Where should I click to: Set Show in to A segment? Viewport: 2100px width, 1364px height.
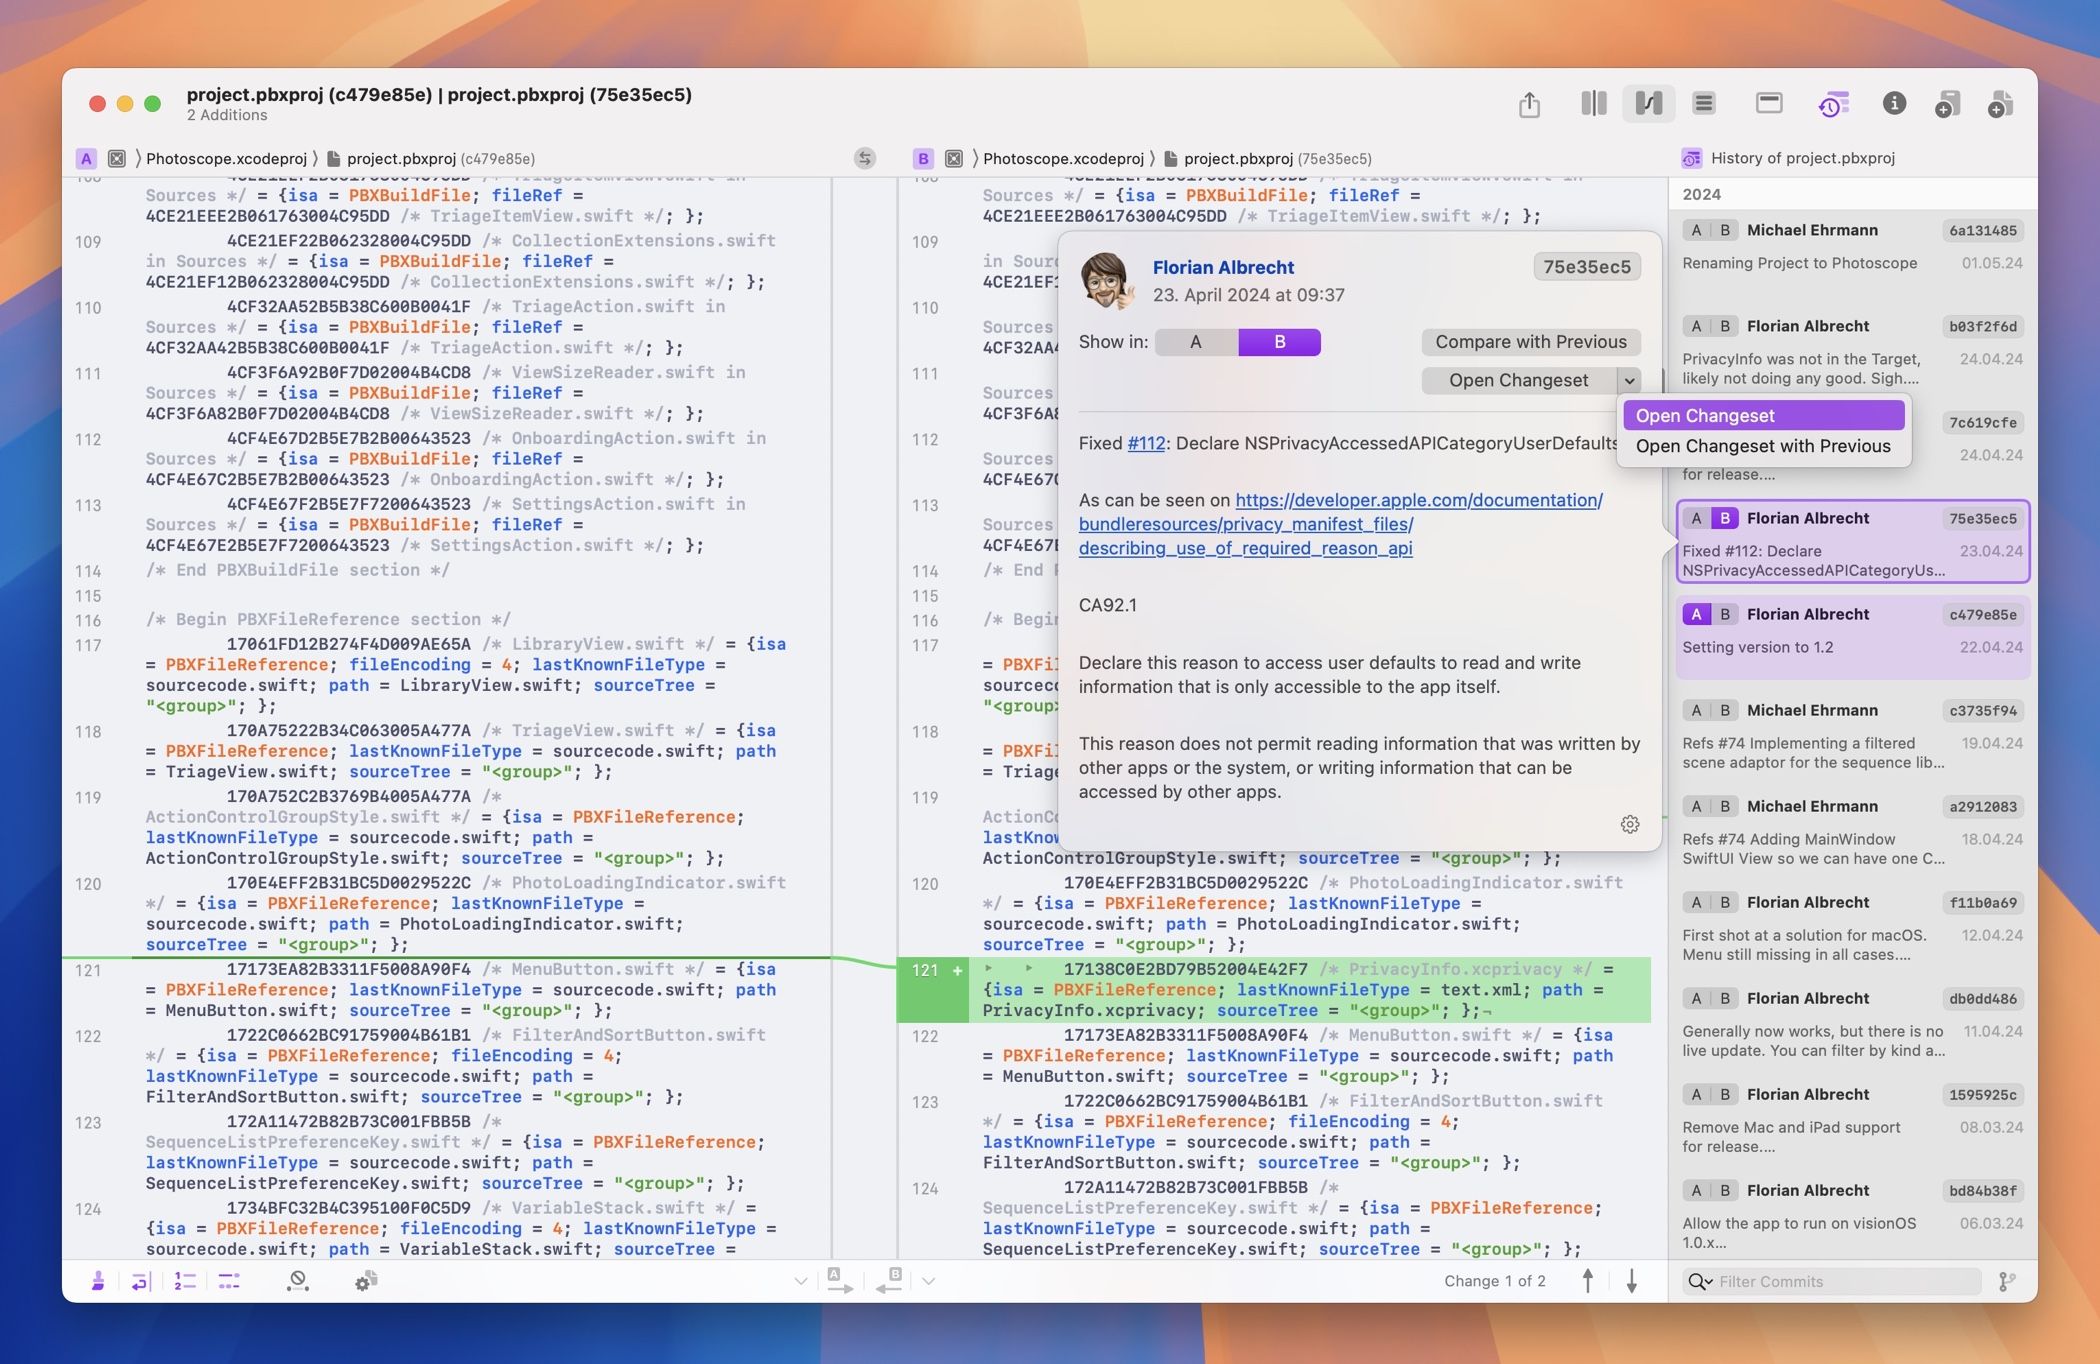point(1196,342)
